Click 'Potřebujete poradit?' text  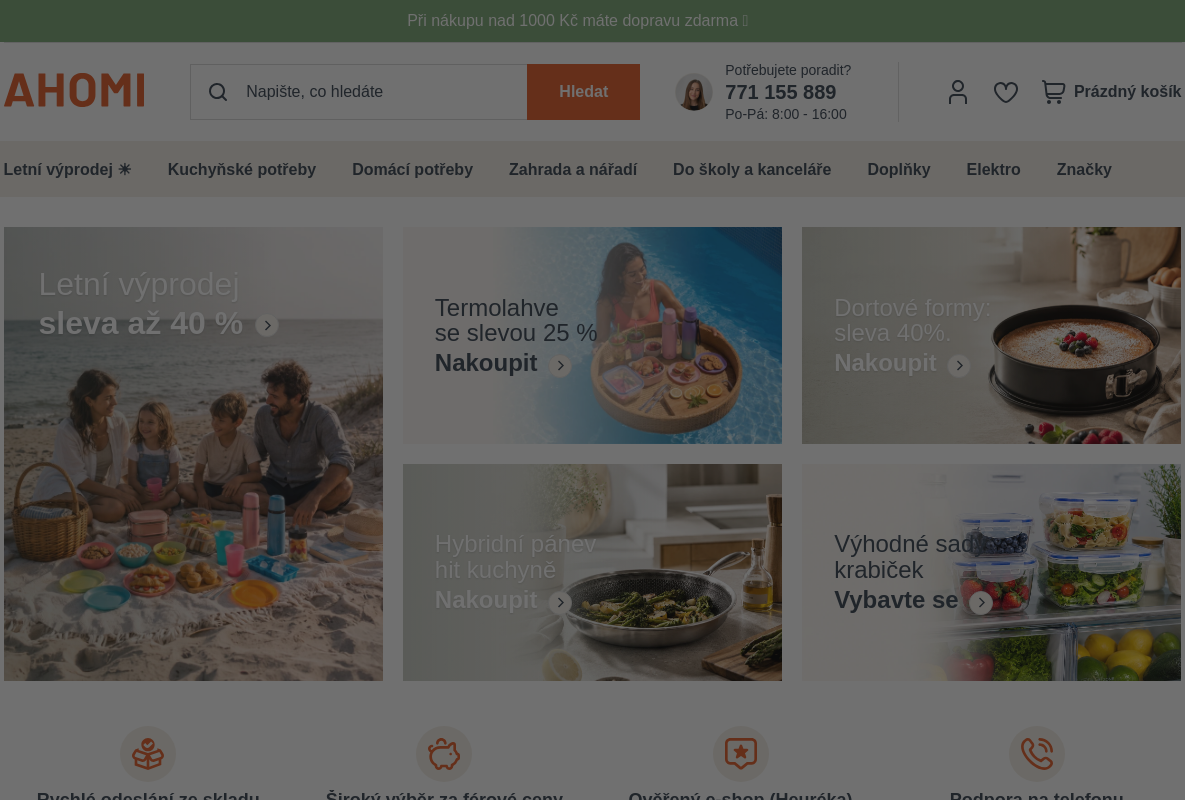click(788, 70)
